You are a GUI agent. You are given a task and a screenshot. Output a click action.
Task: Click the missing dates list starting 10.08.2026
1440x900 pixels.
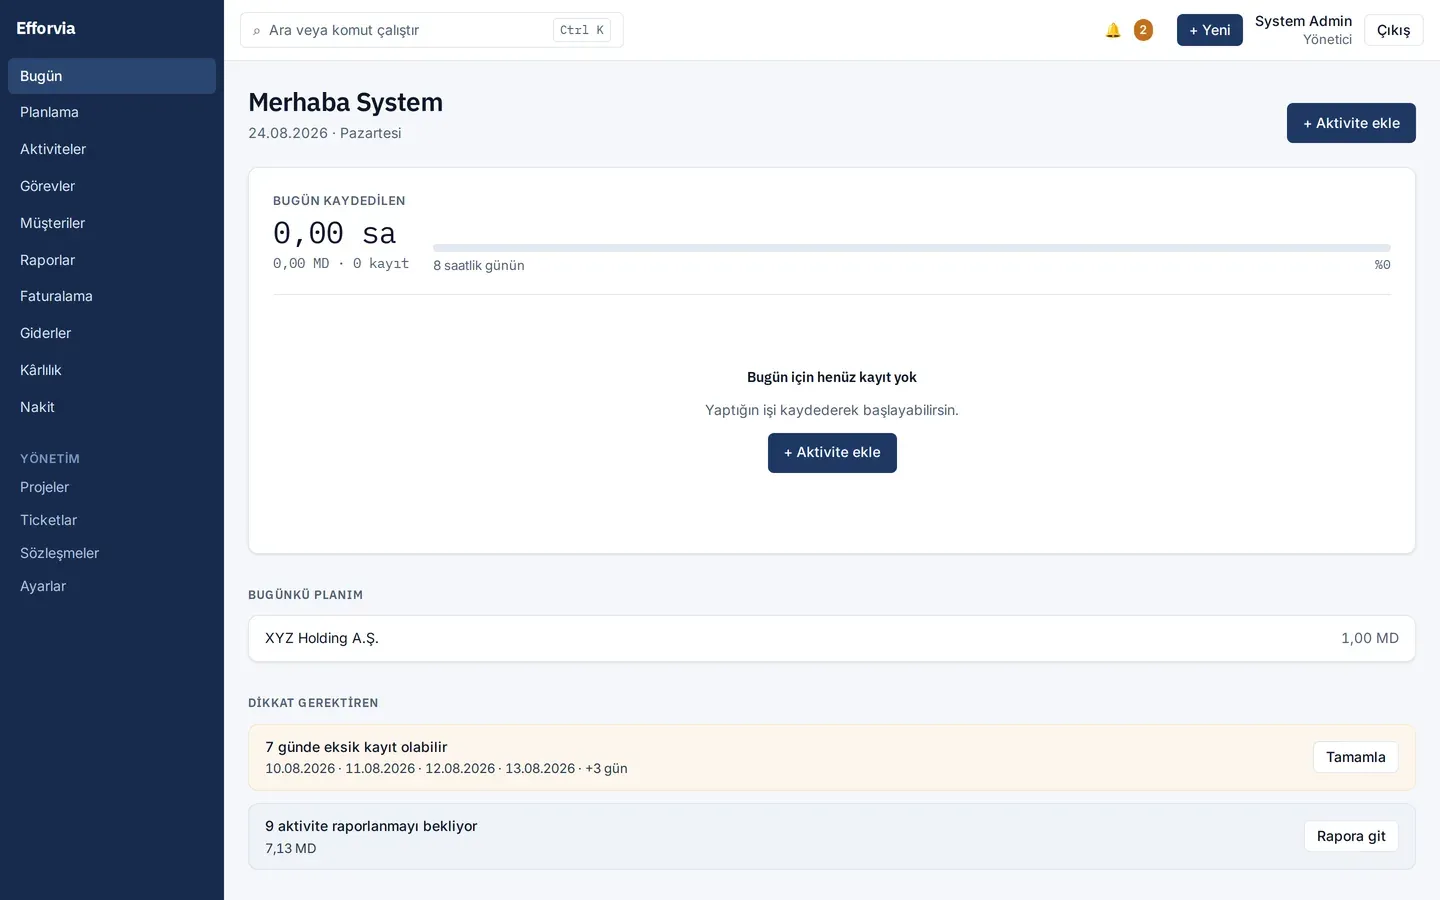click(446, 768)
